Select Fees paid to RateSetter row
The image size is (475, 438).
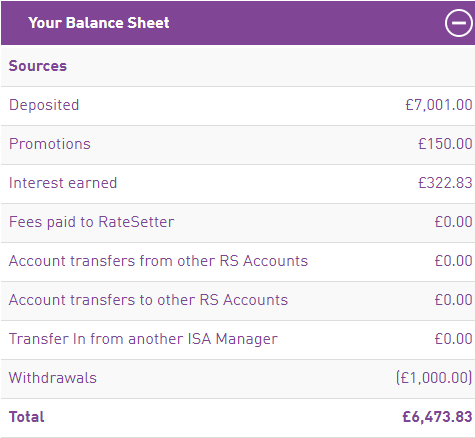pos(237,222)
